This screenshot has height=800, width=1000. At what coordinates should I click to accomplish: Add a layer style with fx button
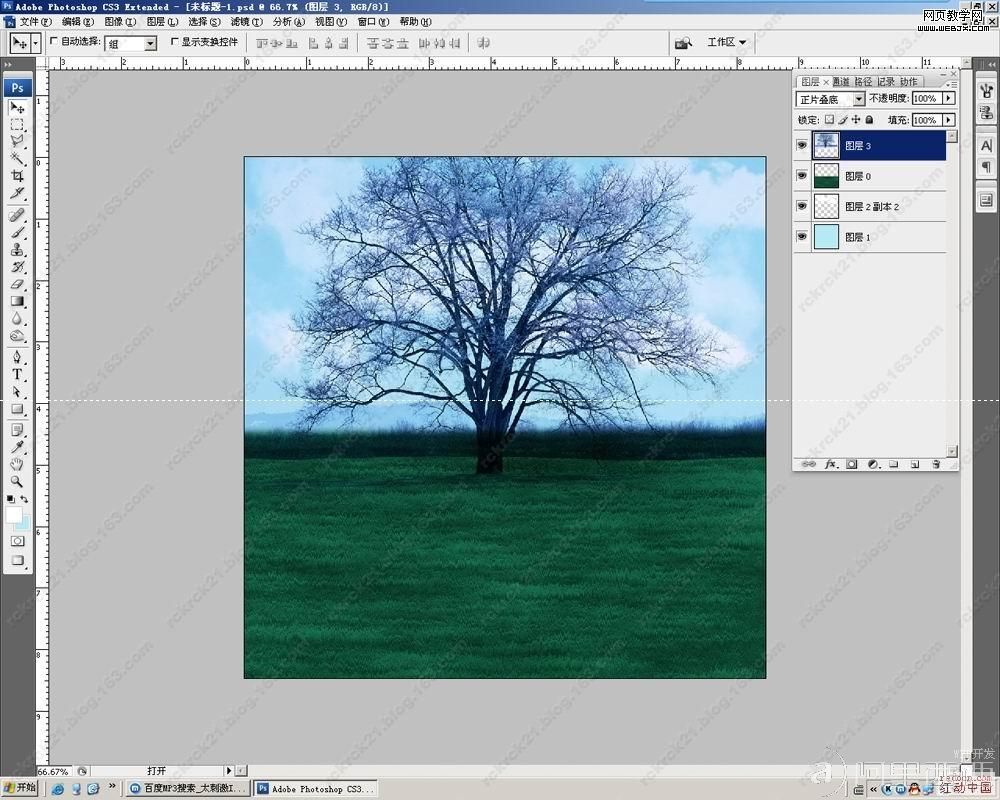coord(830,464)
